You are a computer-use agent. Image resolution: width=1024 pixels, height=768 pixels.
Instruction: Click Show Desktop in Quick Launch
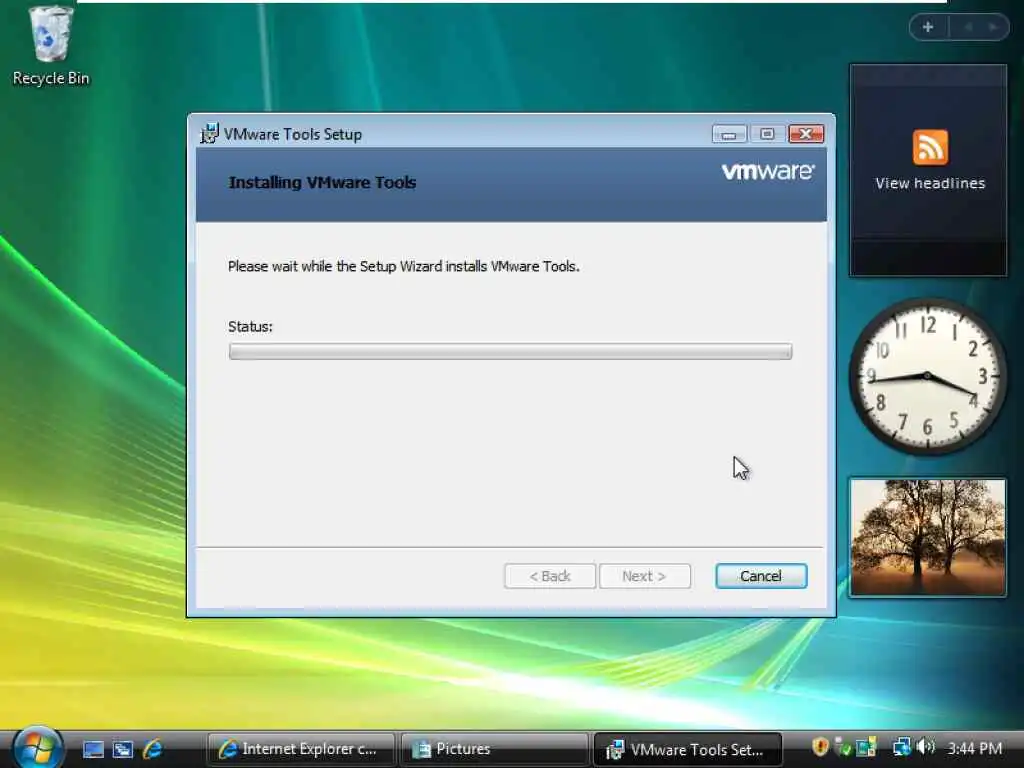tap(93, 749)
